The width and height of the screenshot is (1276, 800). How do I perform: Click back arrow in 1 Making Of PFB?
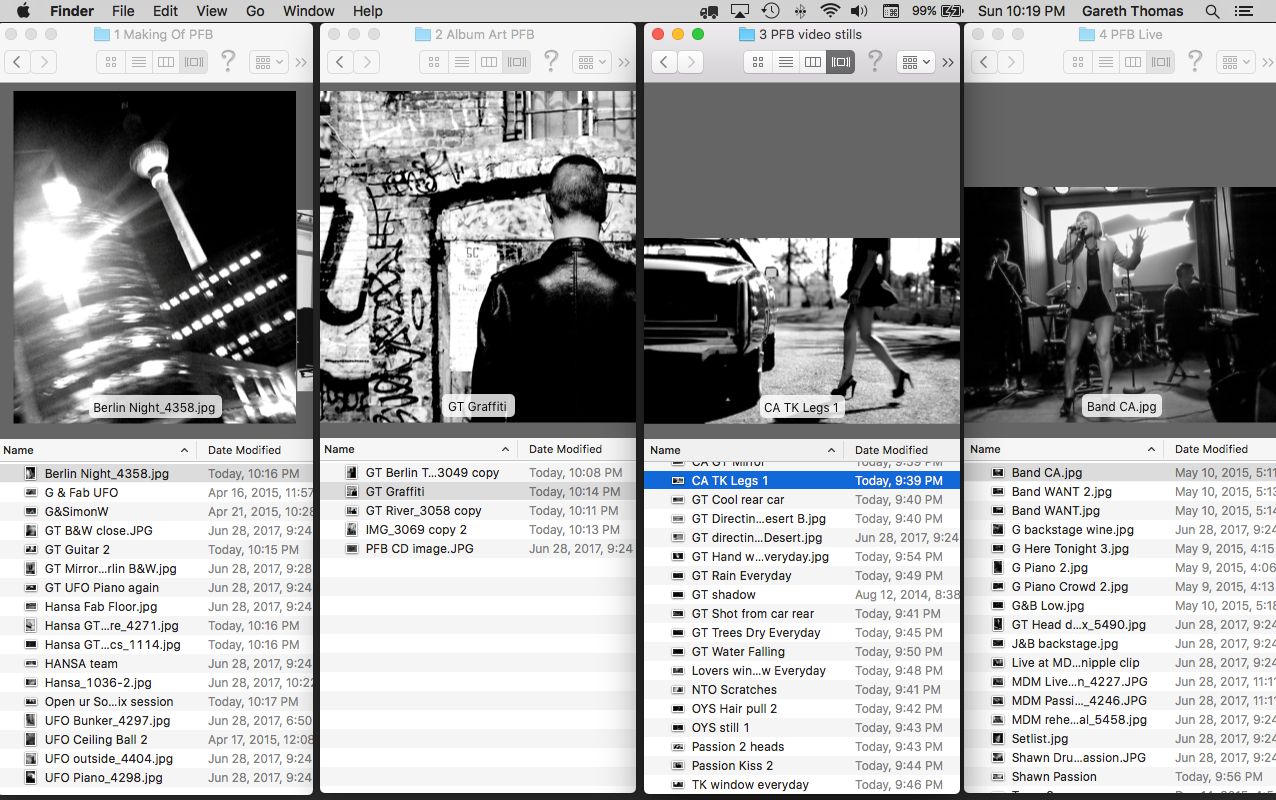(18, 62)
